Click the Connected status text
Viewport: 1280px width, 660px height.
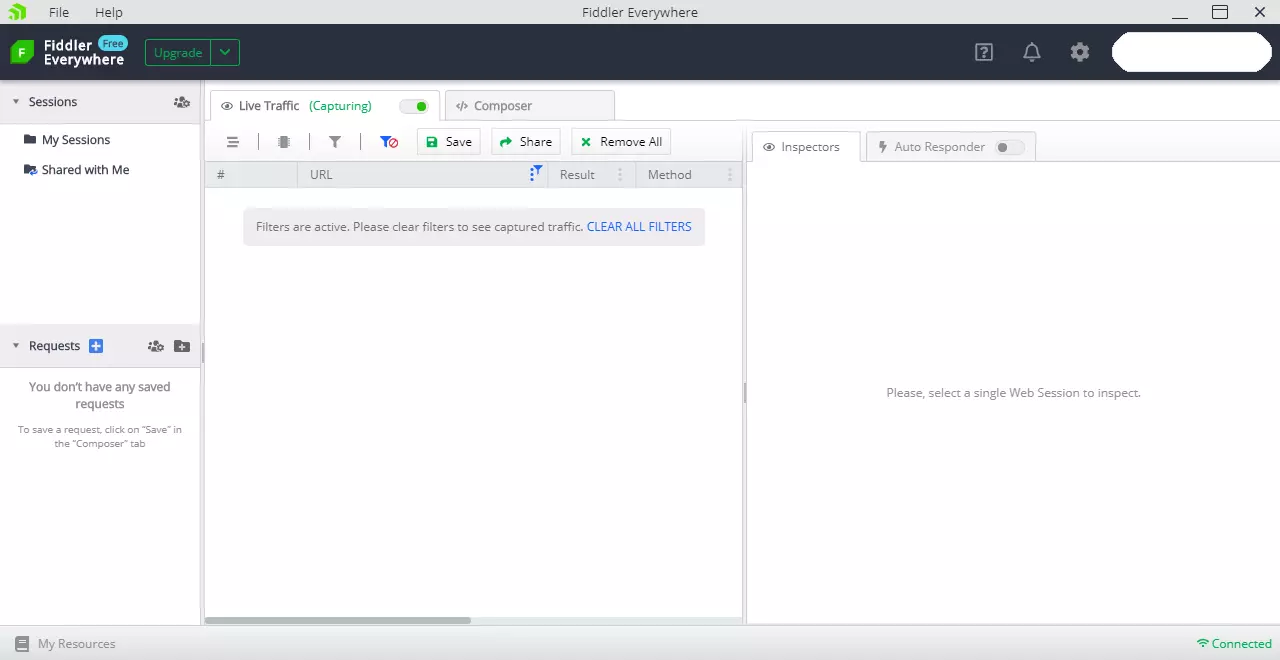pos(1242,644)
